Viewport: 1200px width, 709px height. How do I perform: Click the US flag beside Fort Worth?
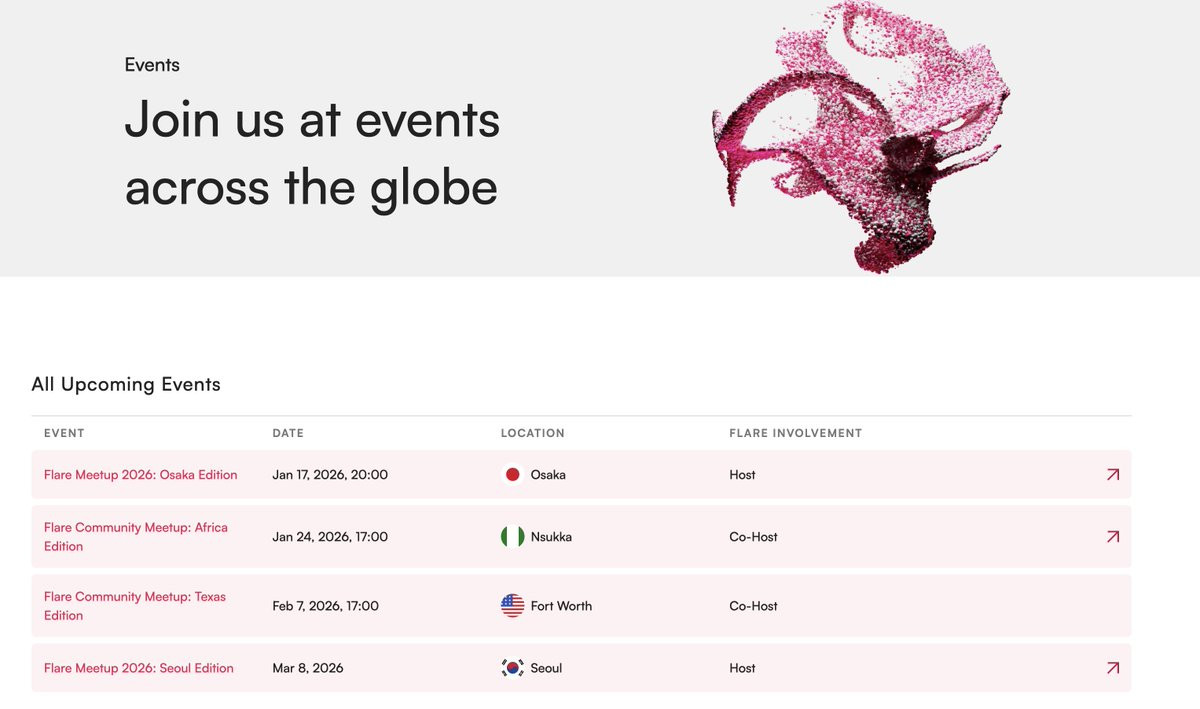click(x=512, y=606)
